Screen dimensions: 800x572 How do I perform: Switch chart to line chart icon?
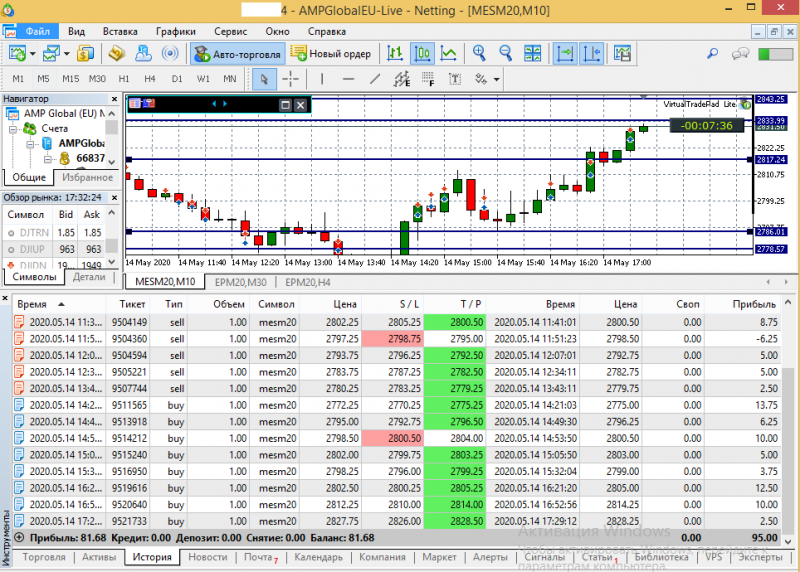coord(449,53)
